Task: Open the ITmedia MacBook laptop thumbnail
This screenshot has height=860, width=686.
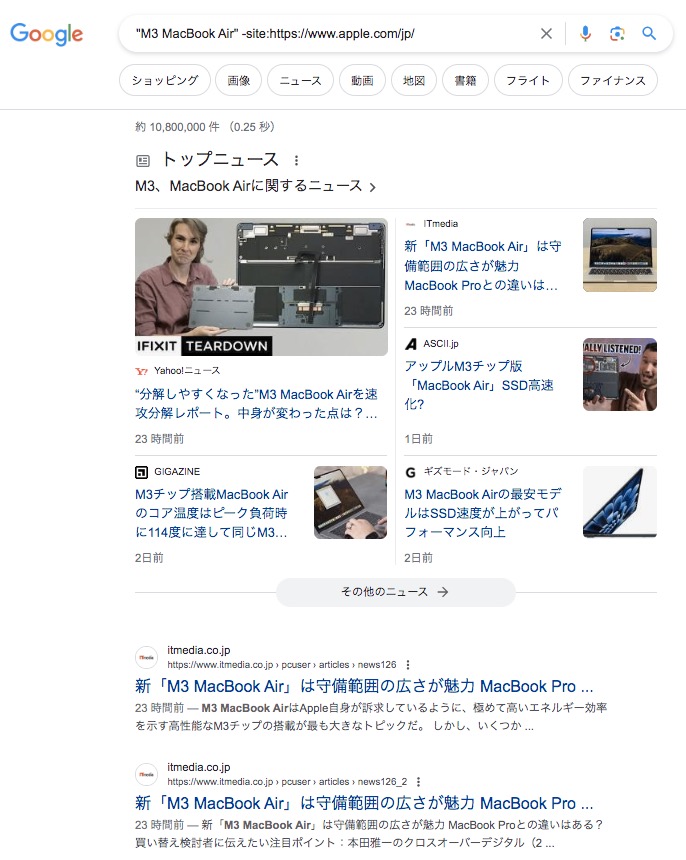Action: point(620,255)
